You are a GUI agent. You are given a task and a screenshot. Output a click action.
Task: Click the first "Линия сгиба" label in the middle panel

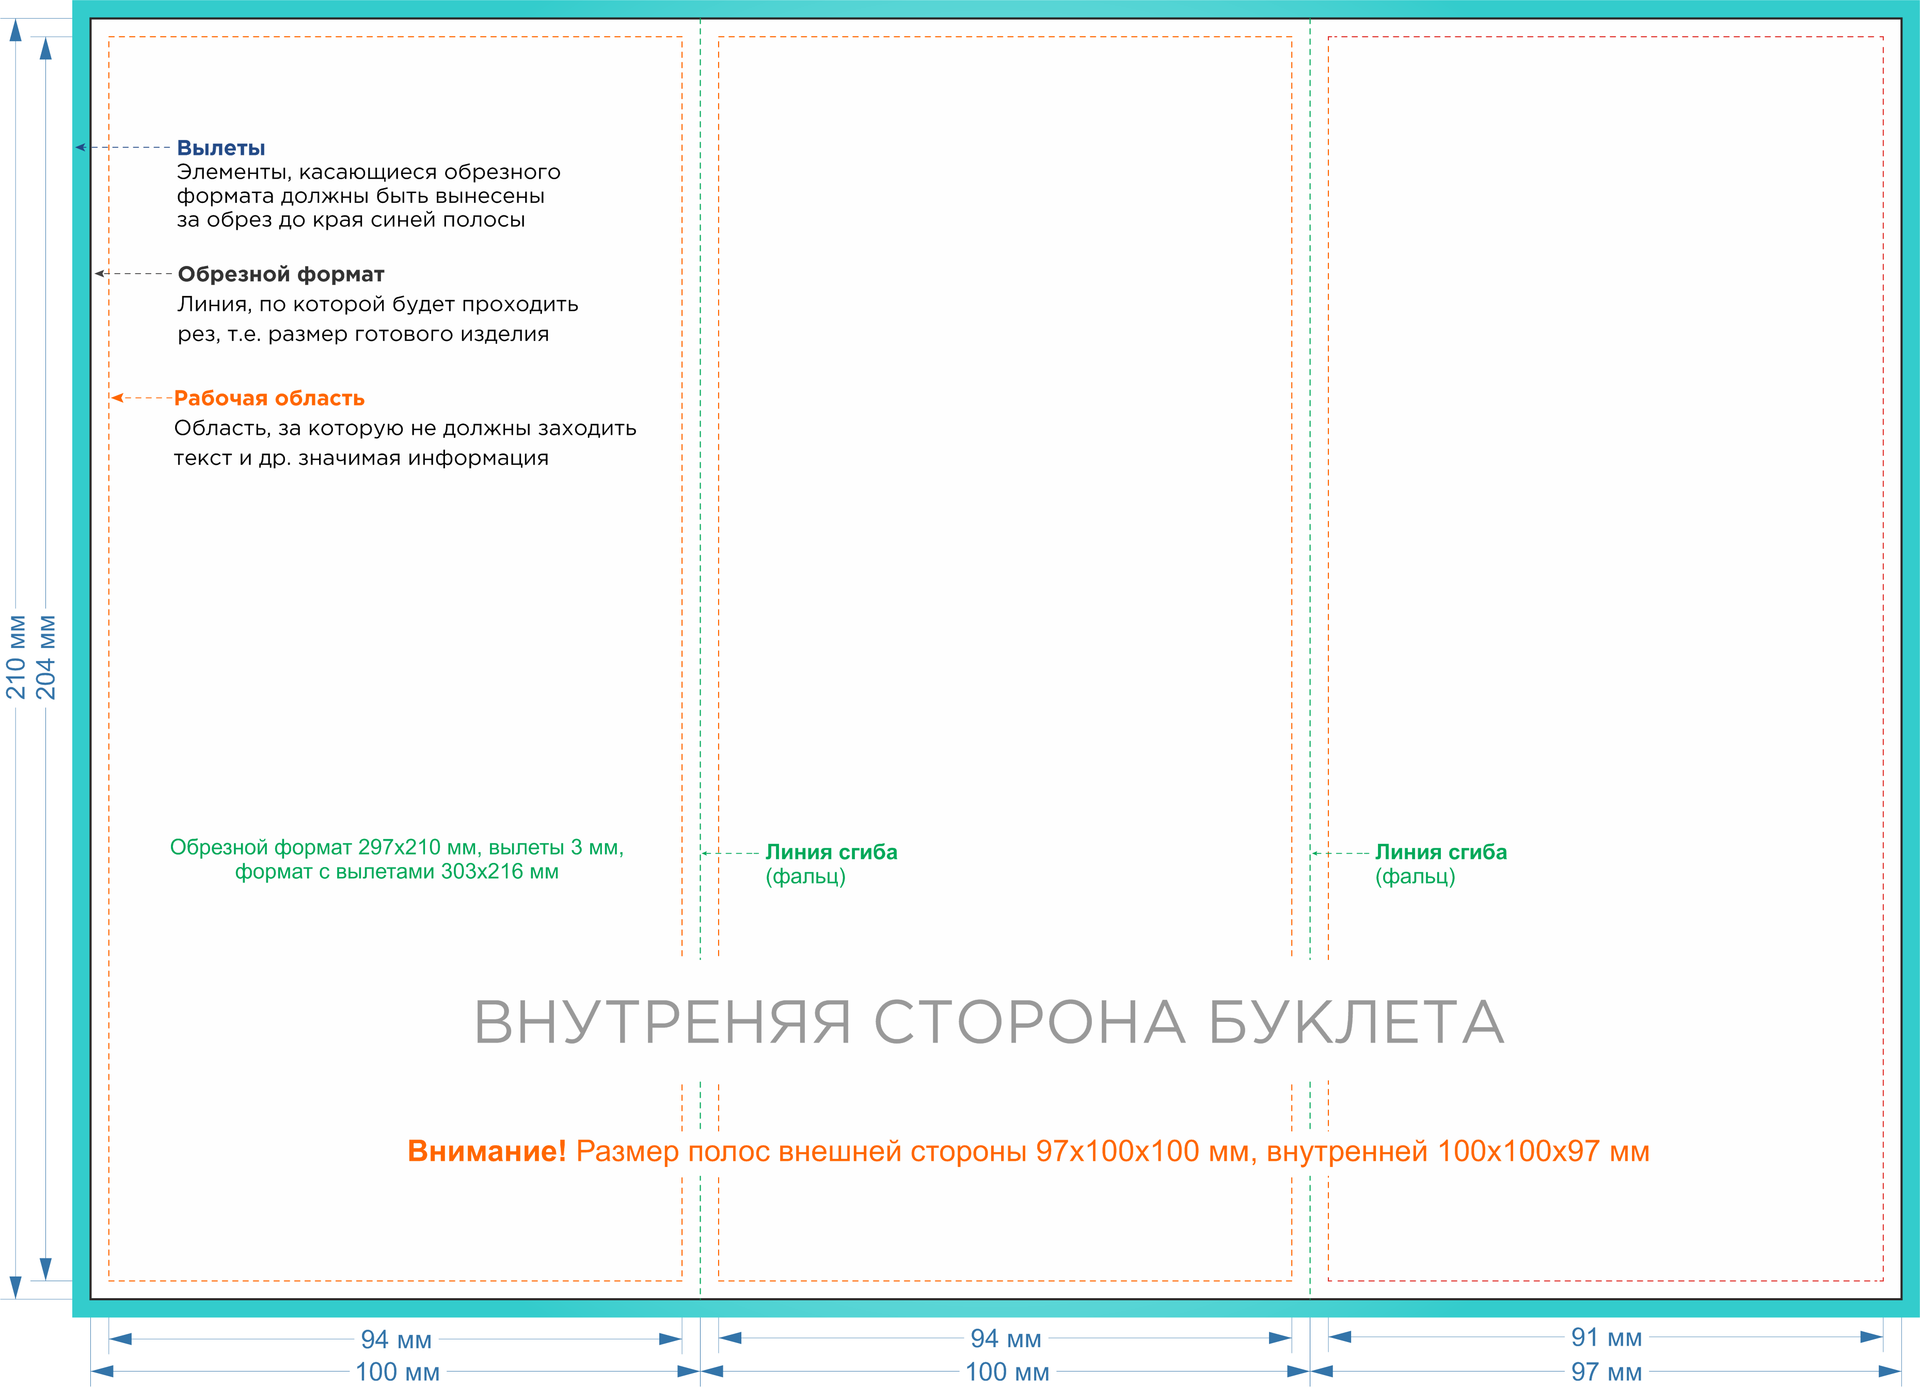[832, 852]
